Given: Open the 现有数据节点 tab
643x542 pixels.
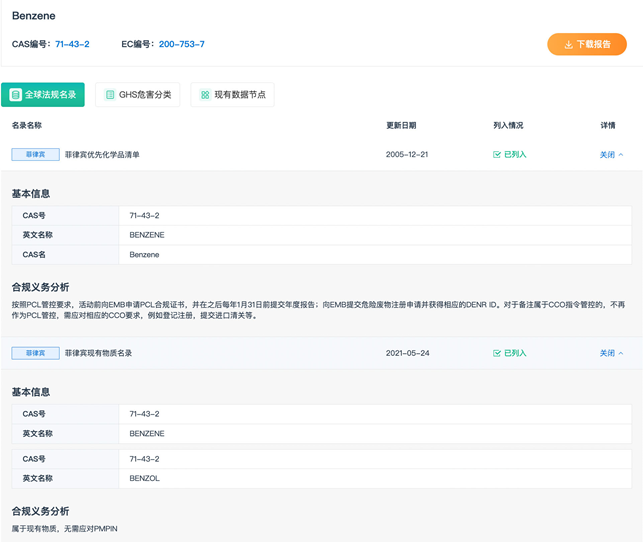Looking at the screenshot, I should tap(232, 95).
